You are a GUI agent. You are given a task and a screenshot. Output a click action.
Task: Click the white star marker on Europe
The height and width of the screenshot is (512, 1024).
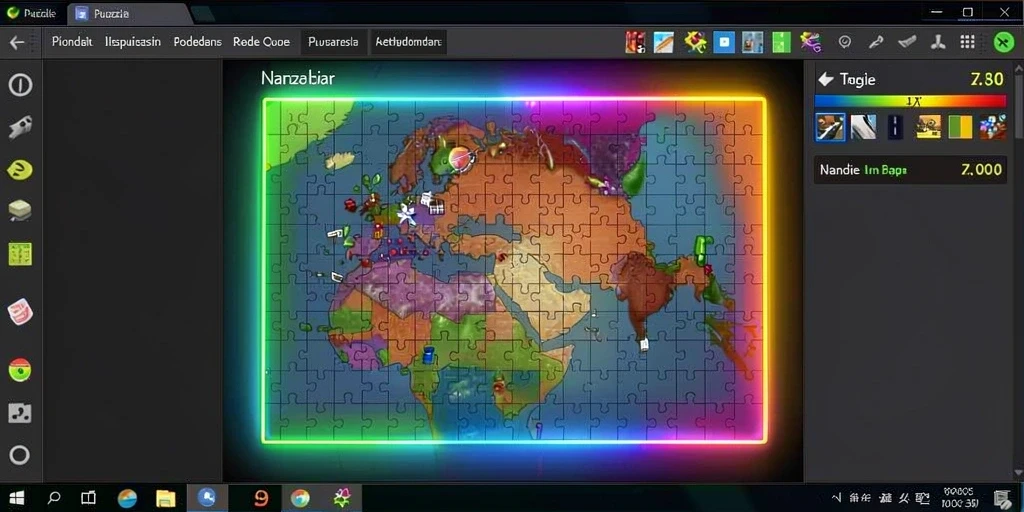point(408,215)
